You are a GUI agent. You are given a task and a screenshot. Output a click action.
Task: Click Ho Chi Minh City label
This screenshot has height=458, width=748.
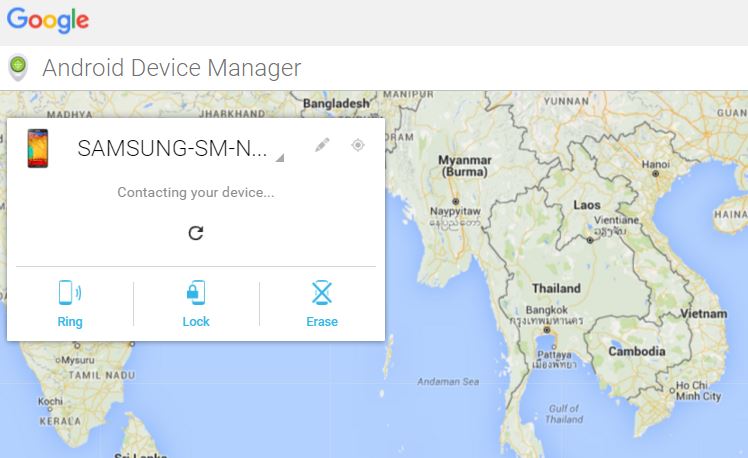[698, 391]
